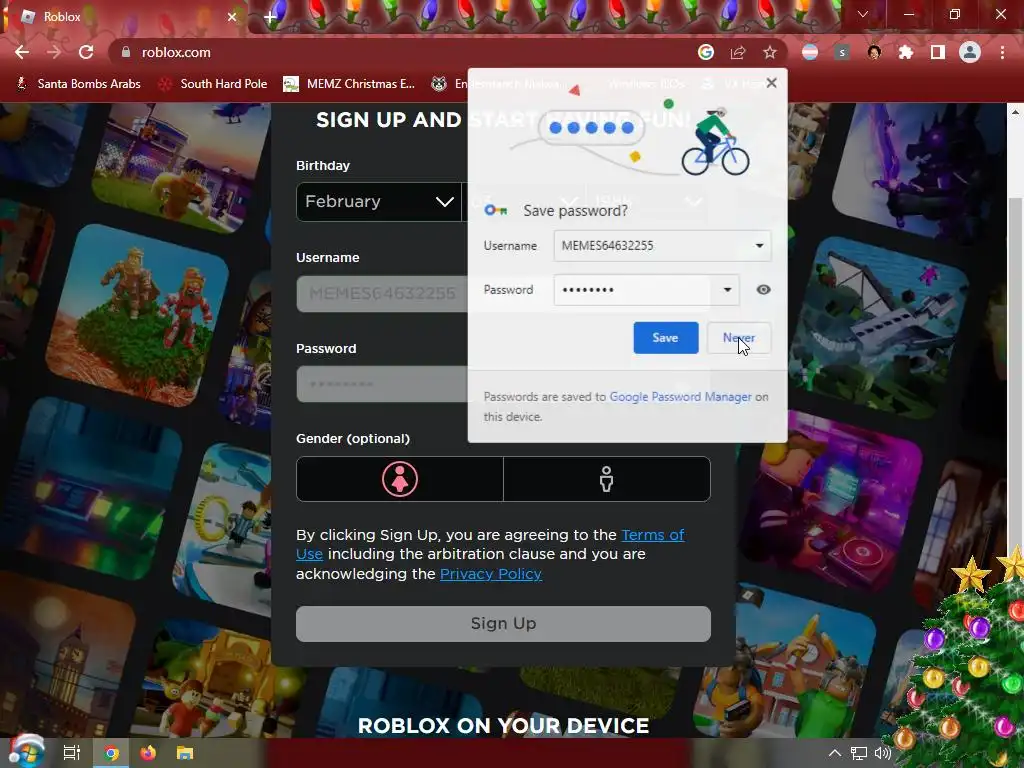Click the key icon in Save password popup

coord(496,210)
